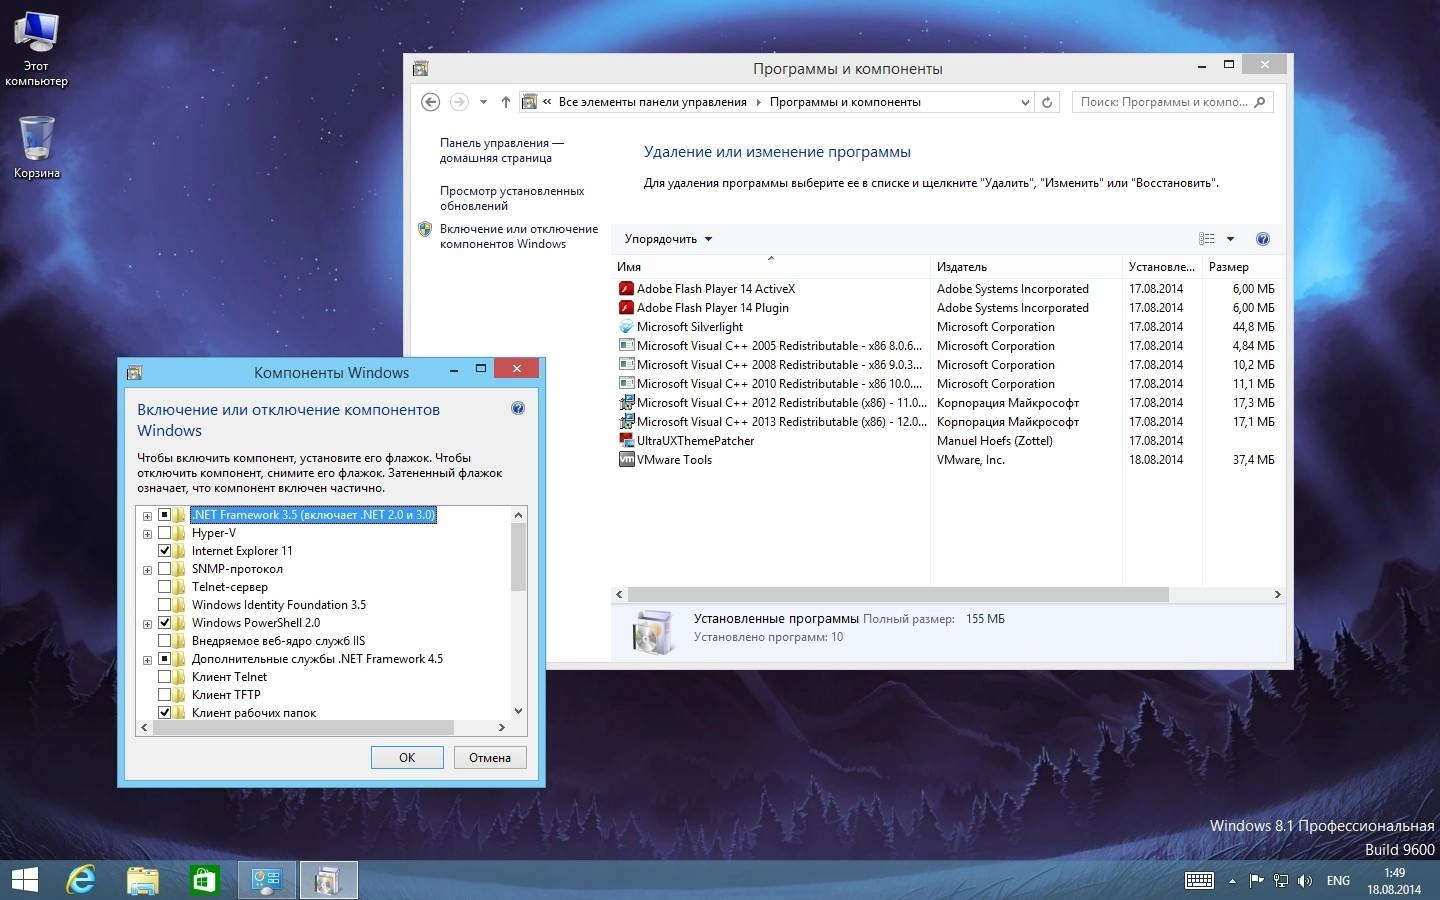
Task: Switch to Windows Components taskbar item
Action: 328,880
